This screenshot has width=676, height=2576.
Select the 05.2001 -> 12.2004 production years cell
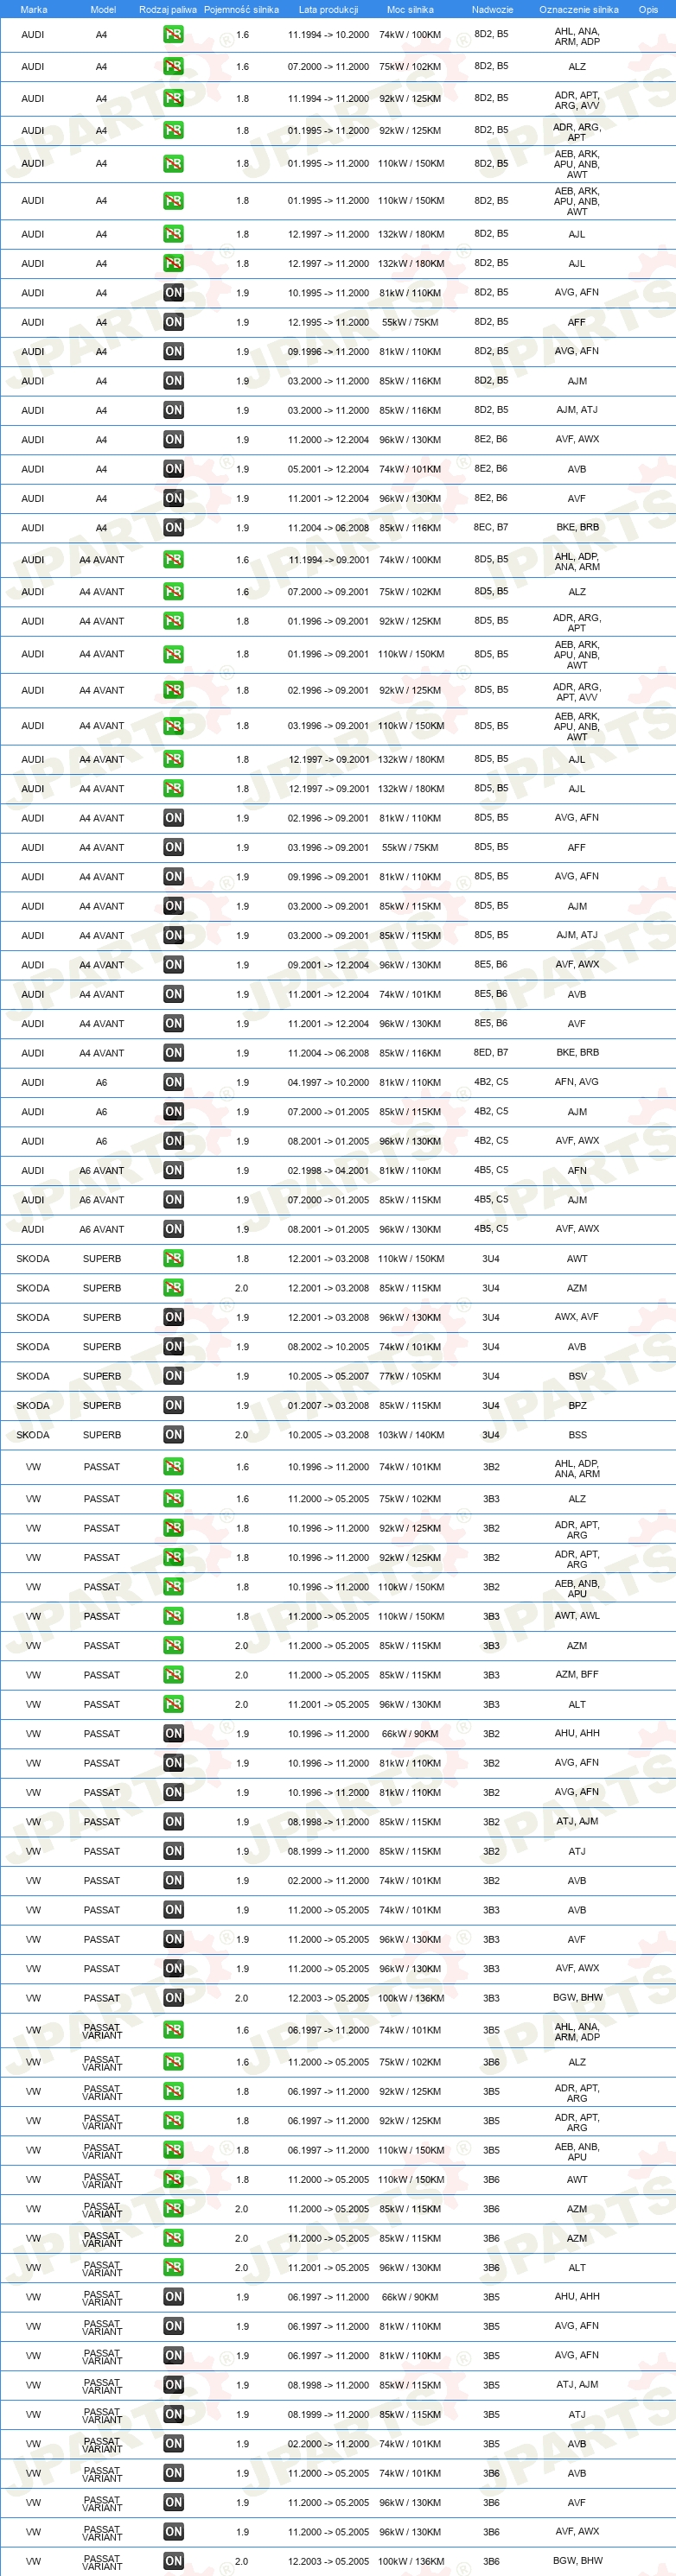pyautogui.click(x=328, y=468)
